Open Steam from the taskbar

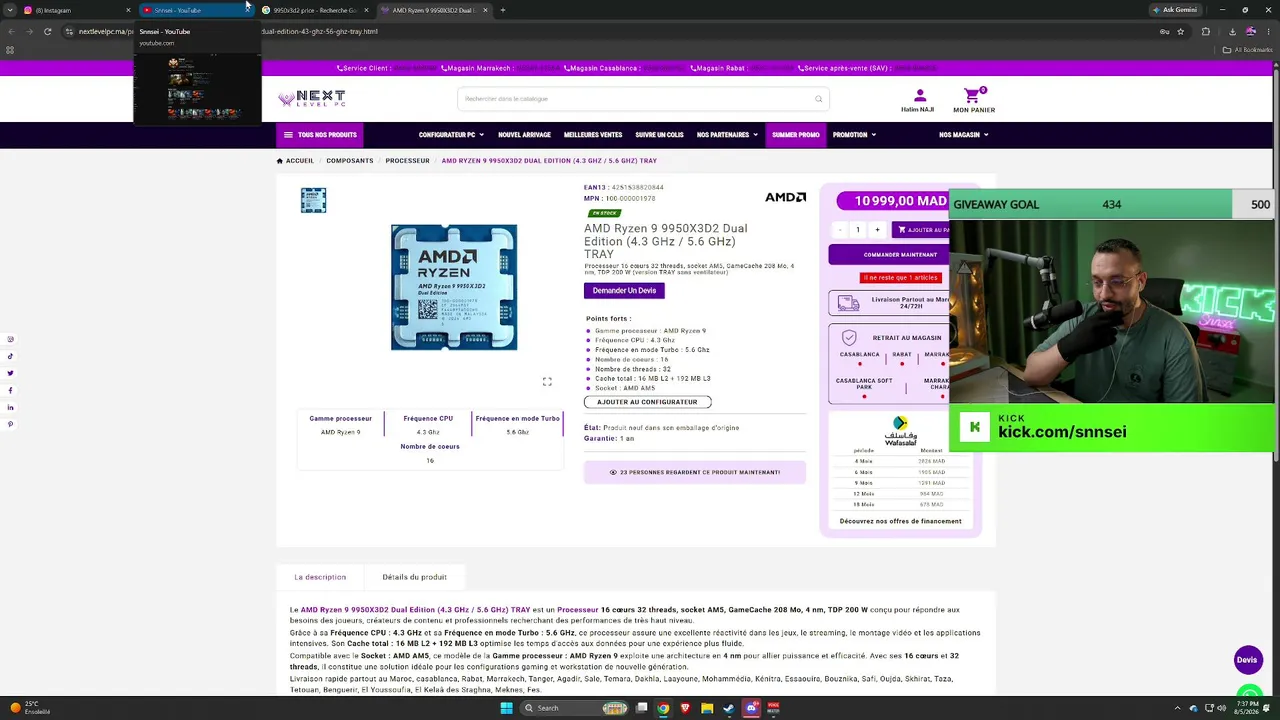729,708
